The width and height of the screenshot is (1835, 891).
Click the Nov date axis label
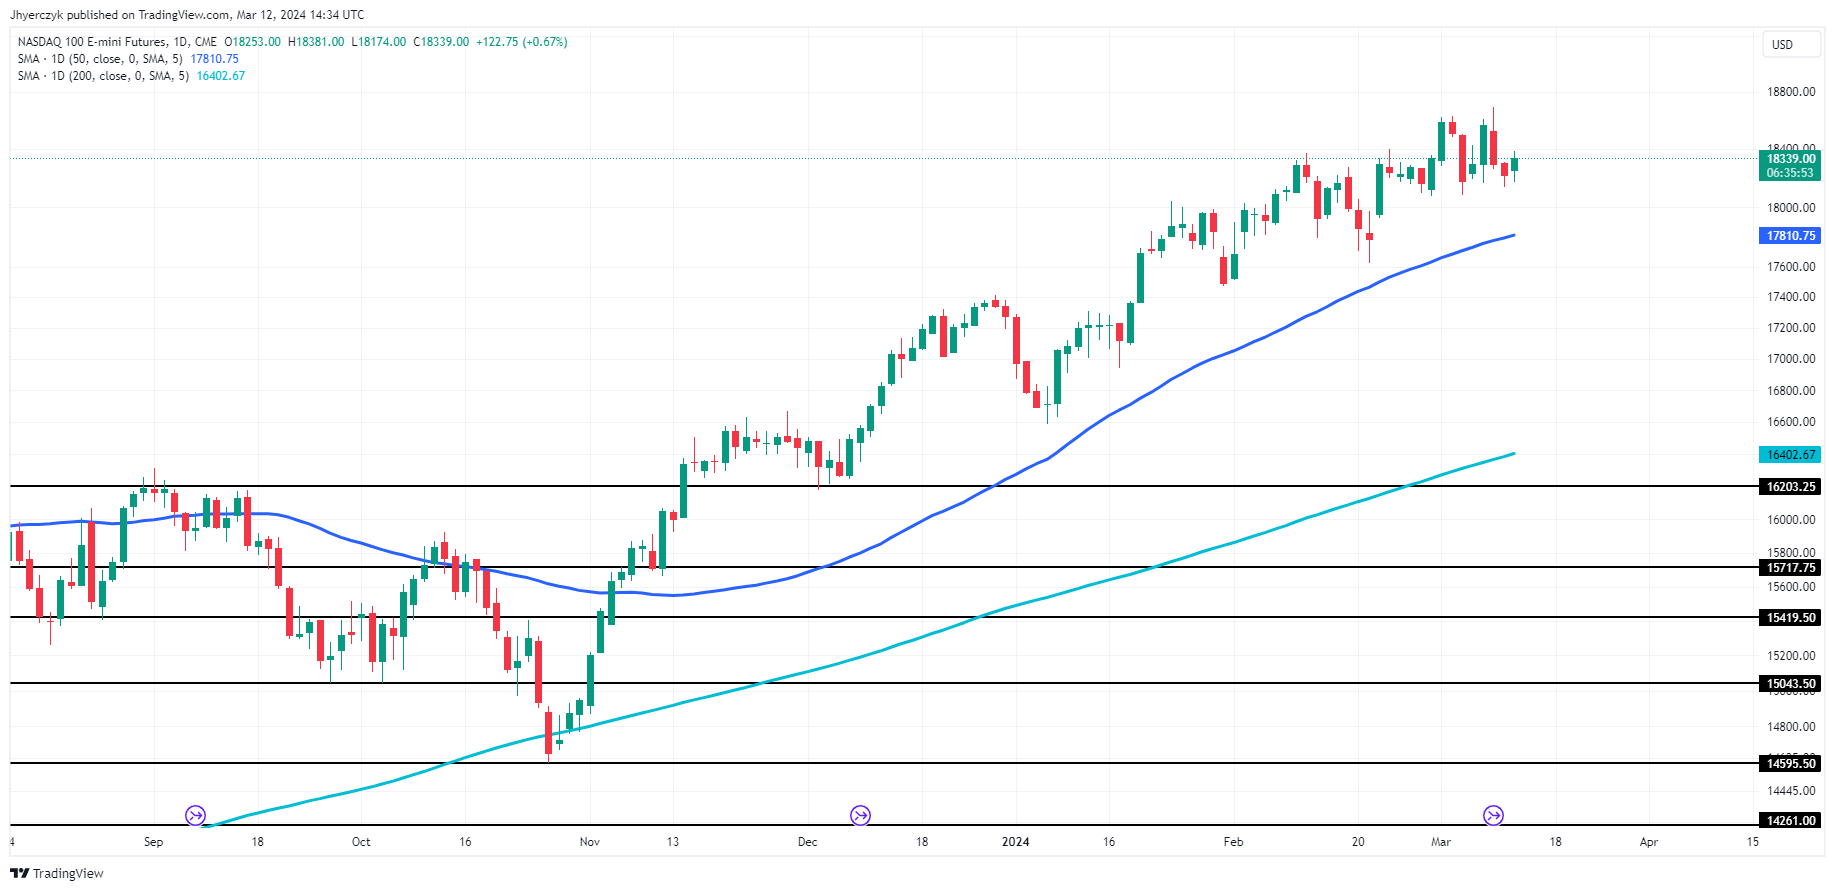pyautogui.click(x=590, y=842)
